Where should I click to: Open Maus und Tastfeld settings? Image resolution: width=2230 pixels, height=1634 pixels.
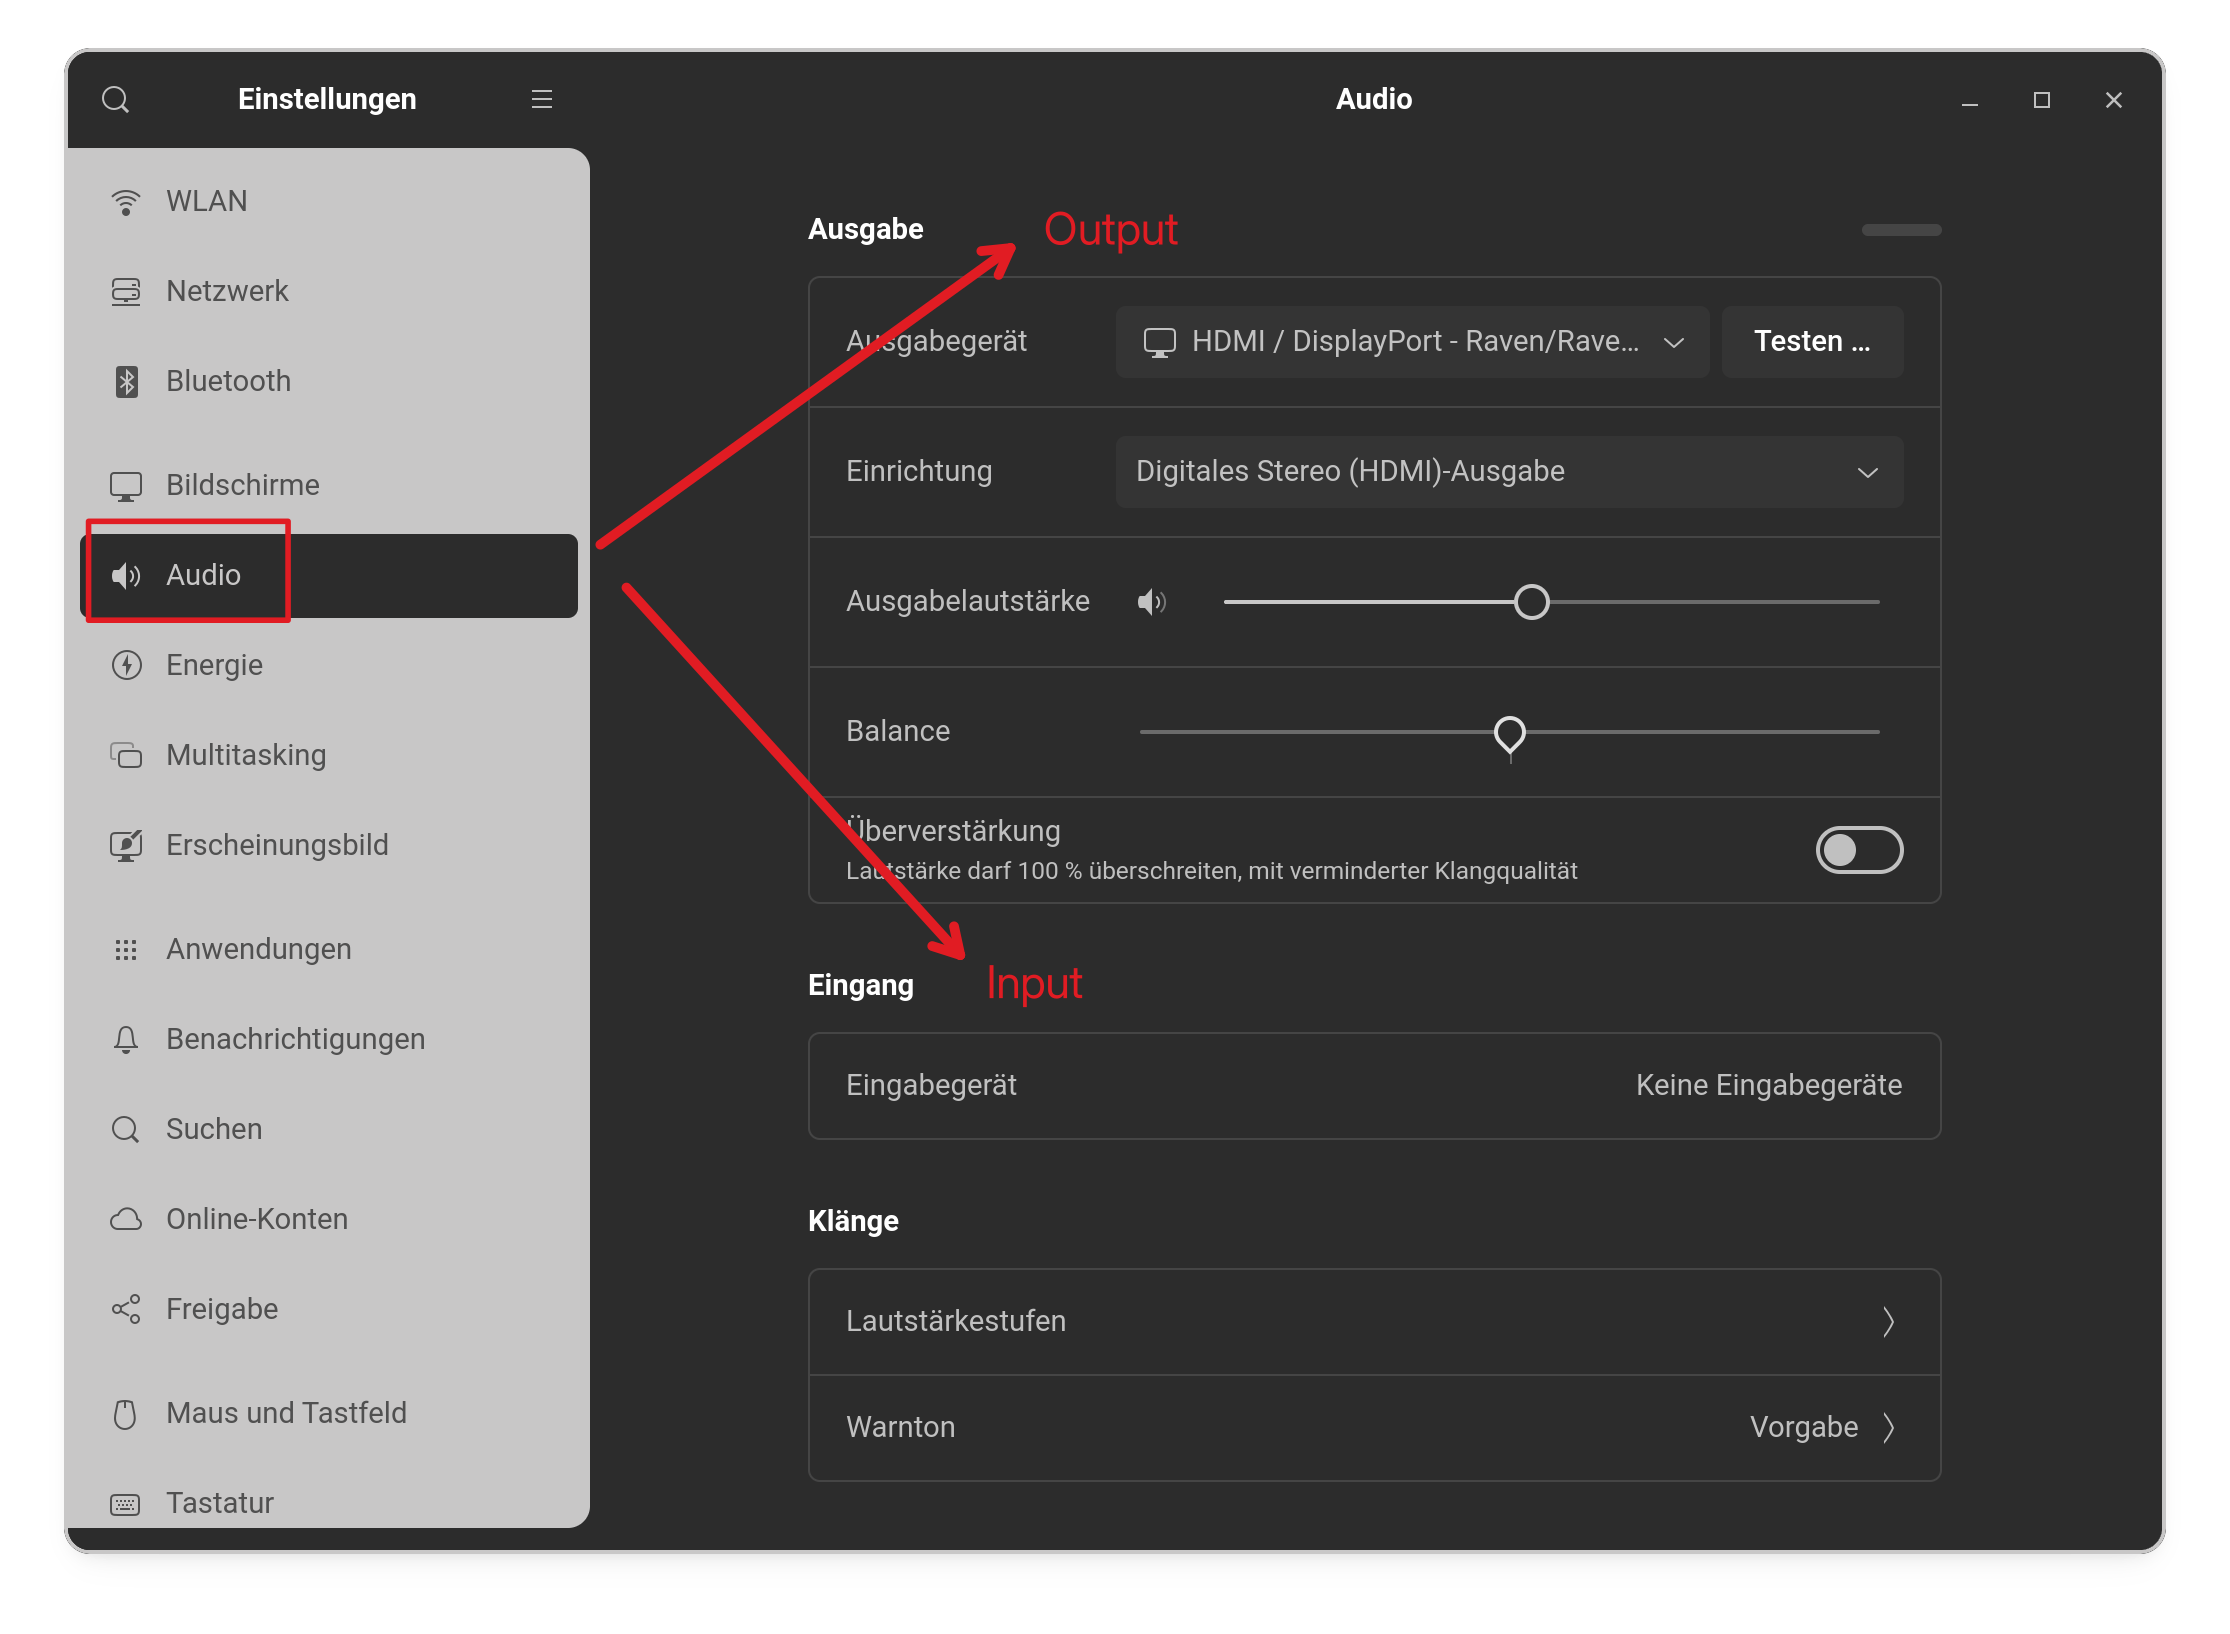286,1413
